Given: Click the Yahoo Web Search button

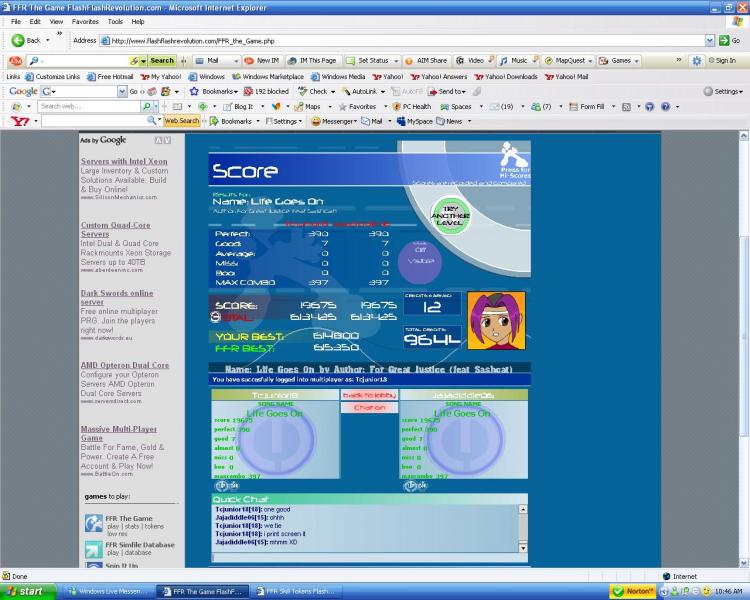Looking at the screenshot, I should tap(181, 121).
